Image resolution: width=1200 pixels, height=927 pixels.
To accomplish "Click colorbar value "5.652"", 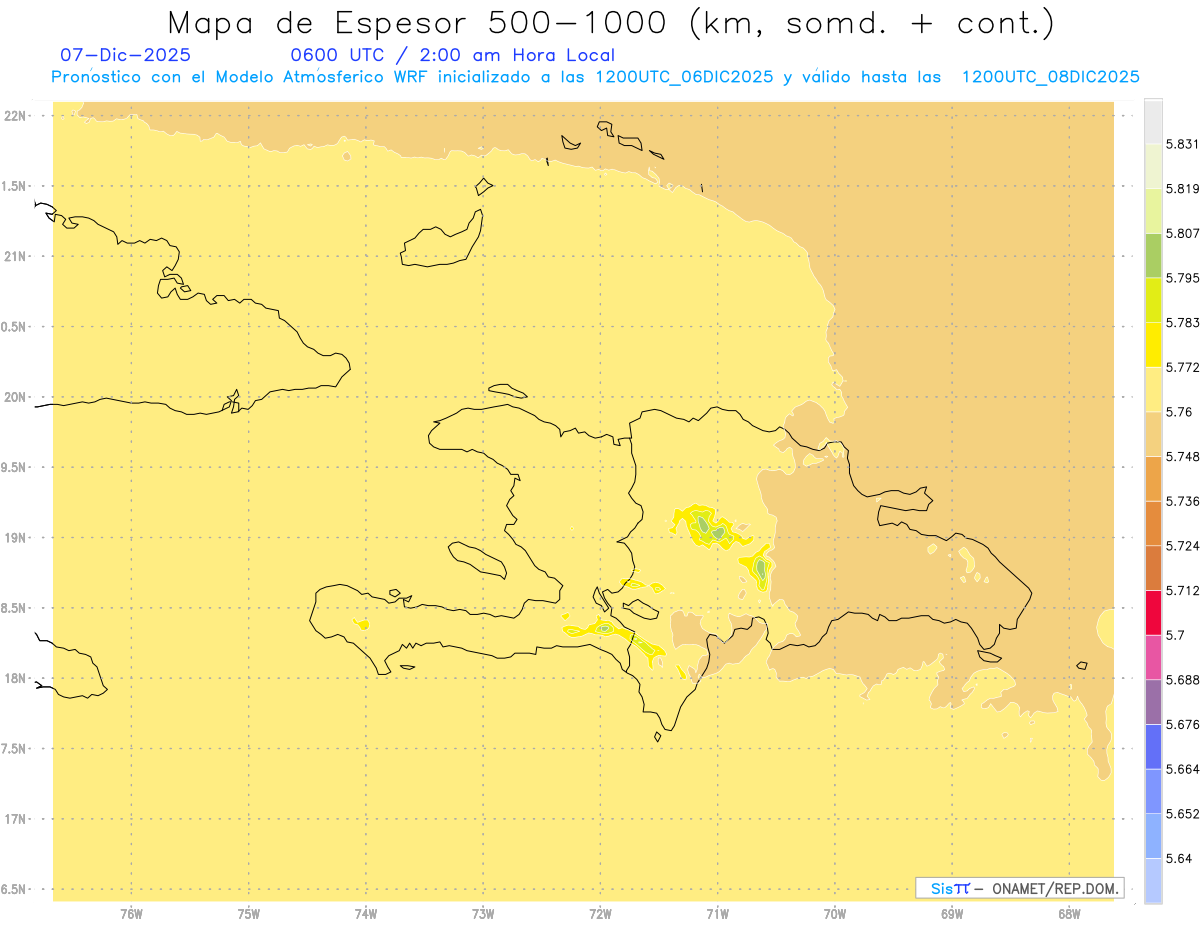I will tap(1182, 813).
